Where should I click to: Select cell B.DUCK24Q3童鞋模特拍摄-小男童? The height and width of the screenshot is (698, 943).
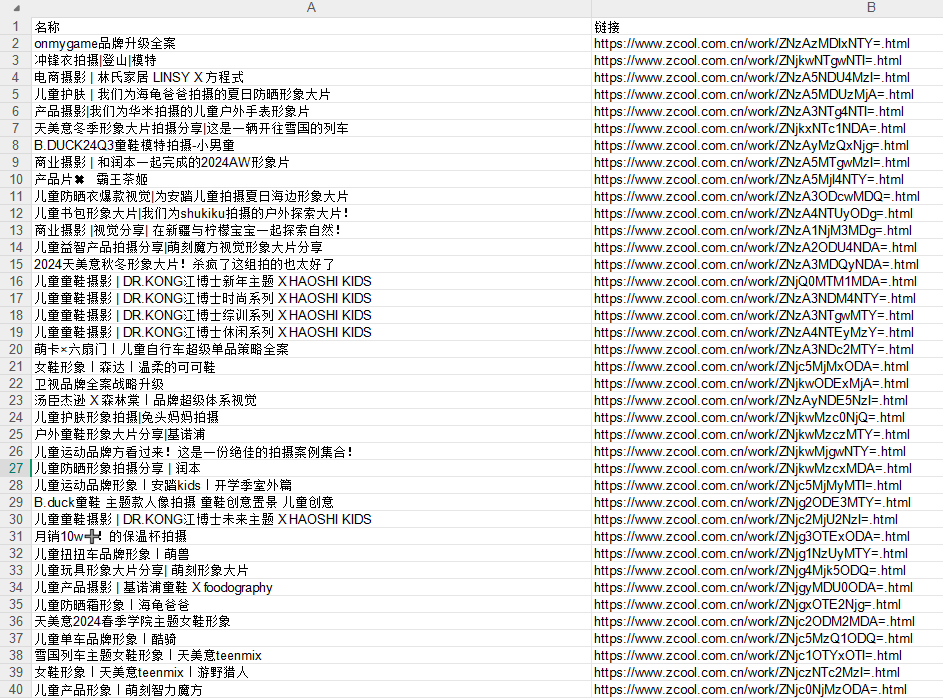(311, 145)
